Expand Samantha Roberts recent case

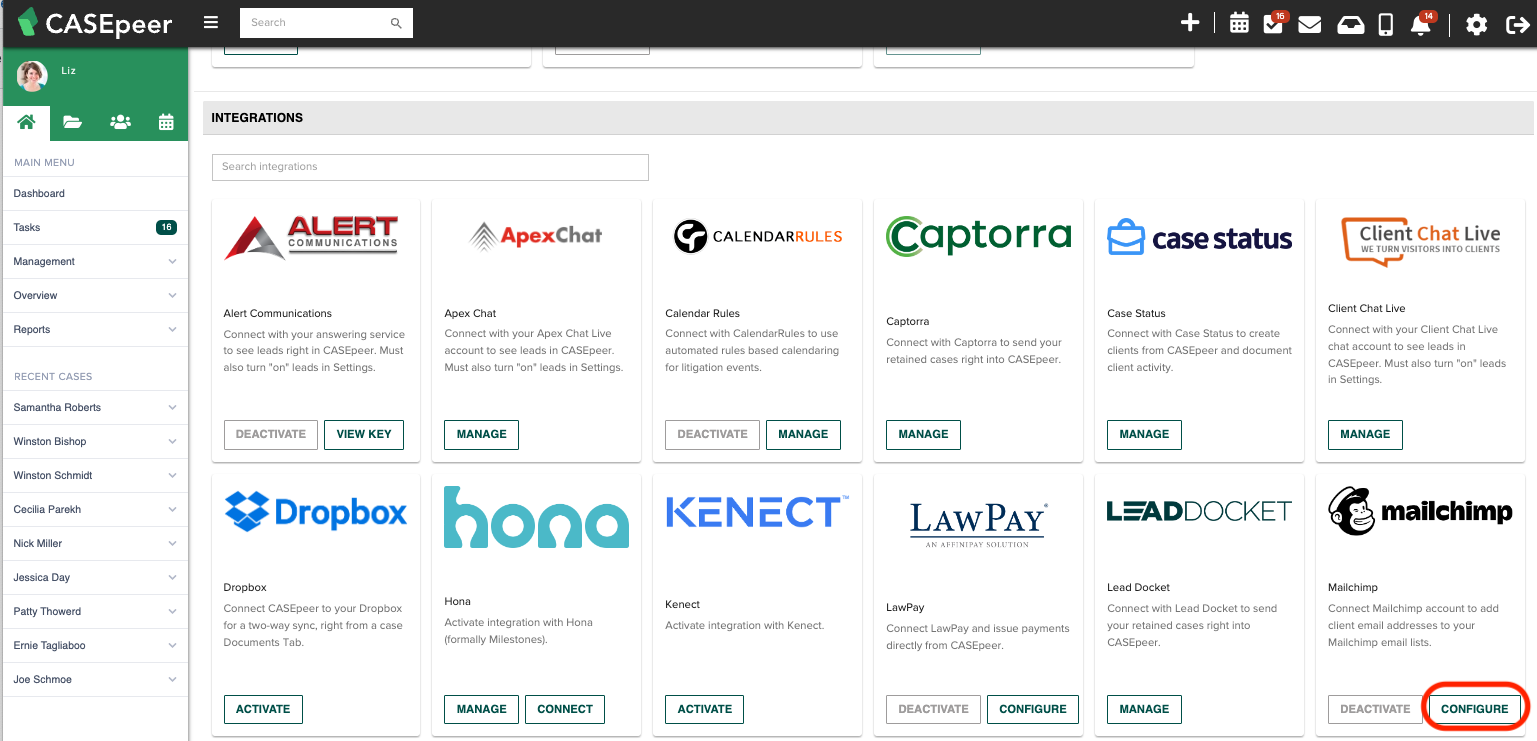pos(94,408)
